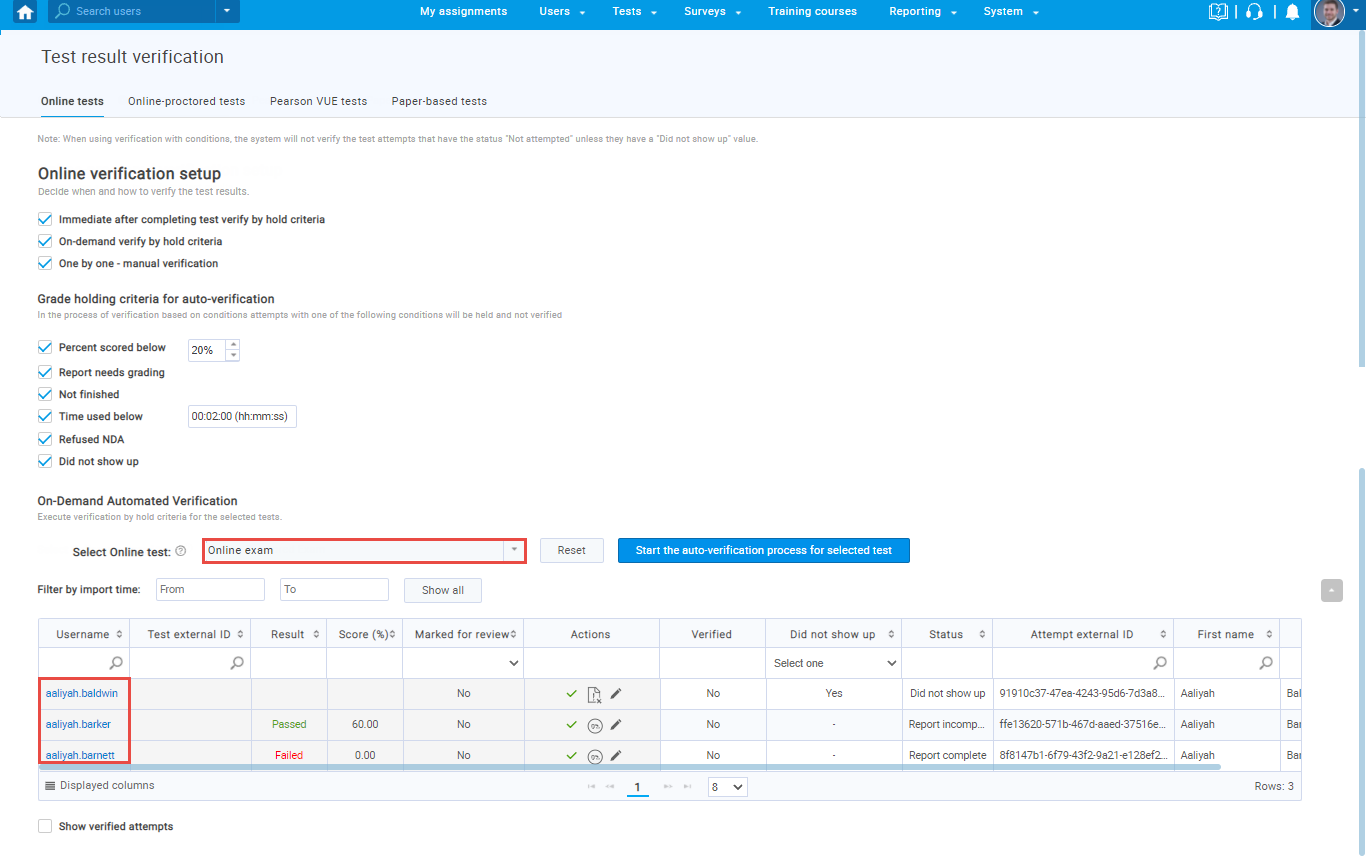Viewport: 1366px width, 865px height.
Task: Click edit pencil for aaliyah.barker row
Action: pyautogui.click(x=616, y=724)
